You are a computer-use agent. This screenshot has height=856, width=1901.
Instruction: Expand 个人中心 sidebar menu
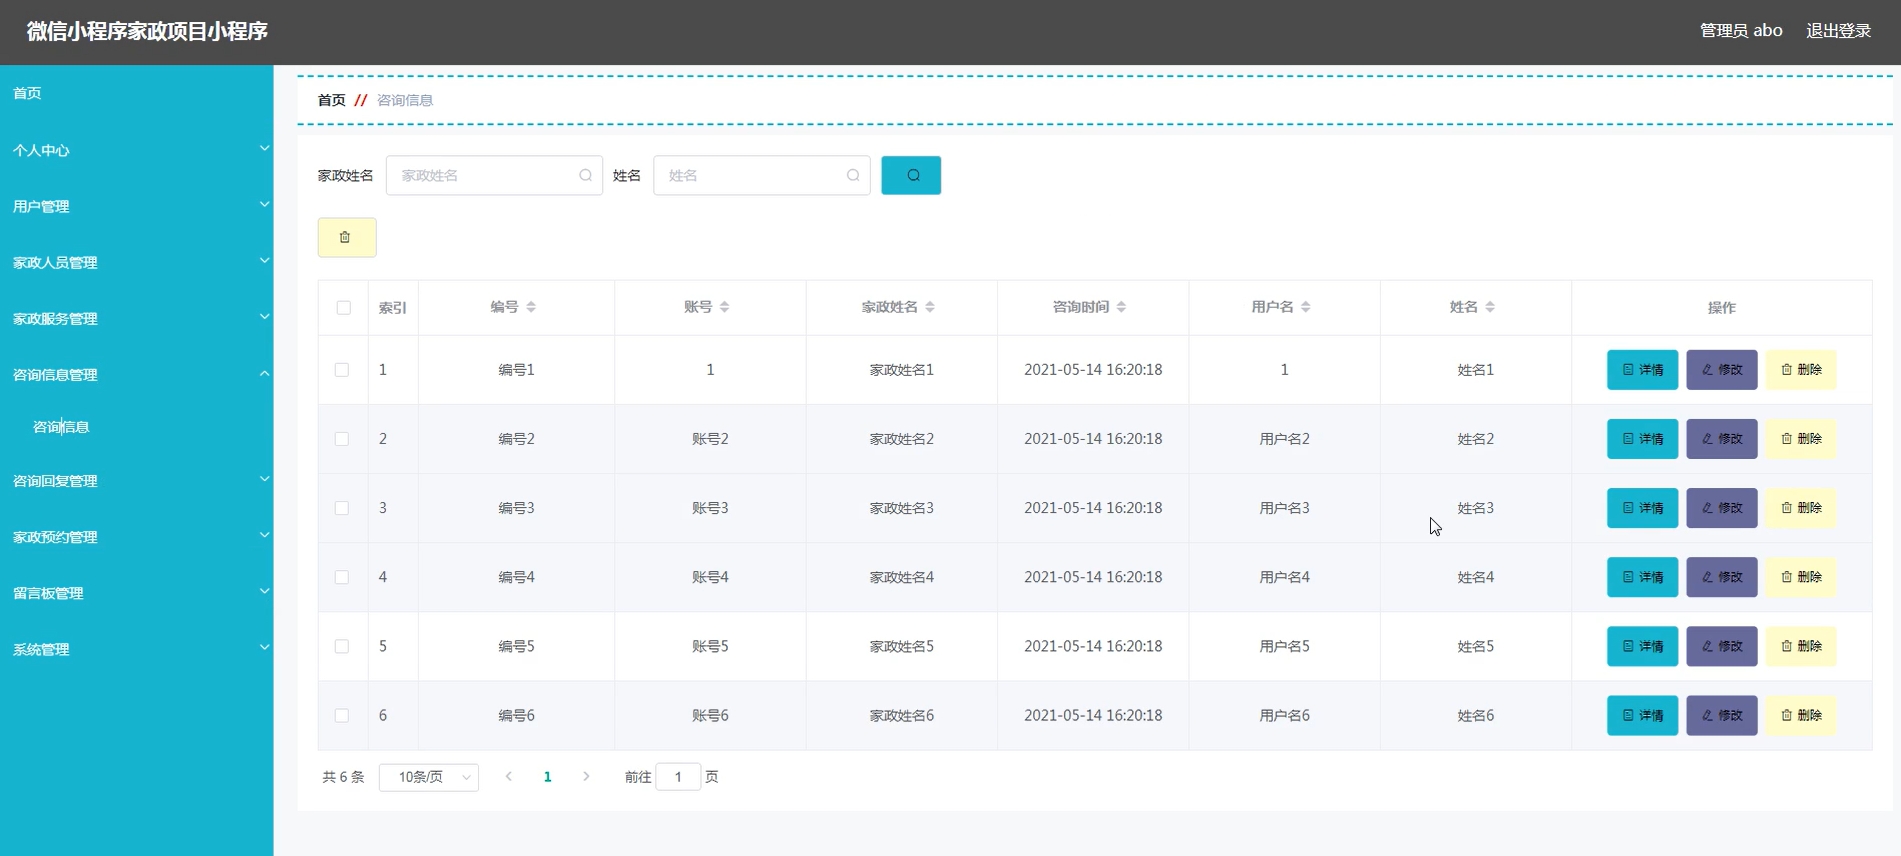pos(137,150)
